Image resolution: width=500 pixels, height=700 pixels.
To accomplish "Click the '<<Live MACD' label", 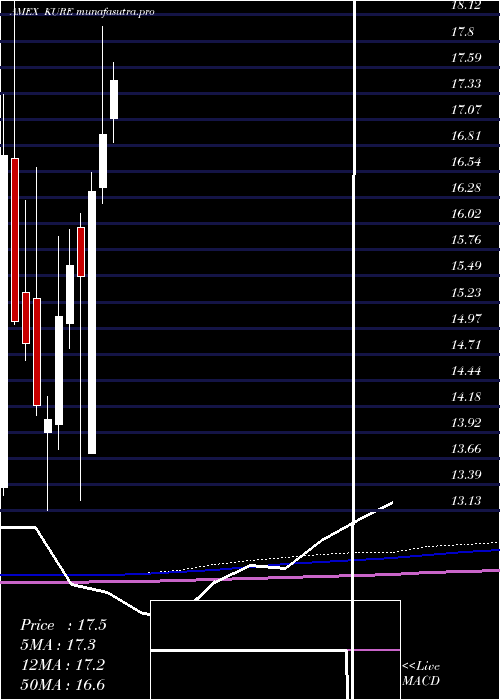I will pyautogui.click(x=421, y=673).
